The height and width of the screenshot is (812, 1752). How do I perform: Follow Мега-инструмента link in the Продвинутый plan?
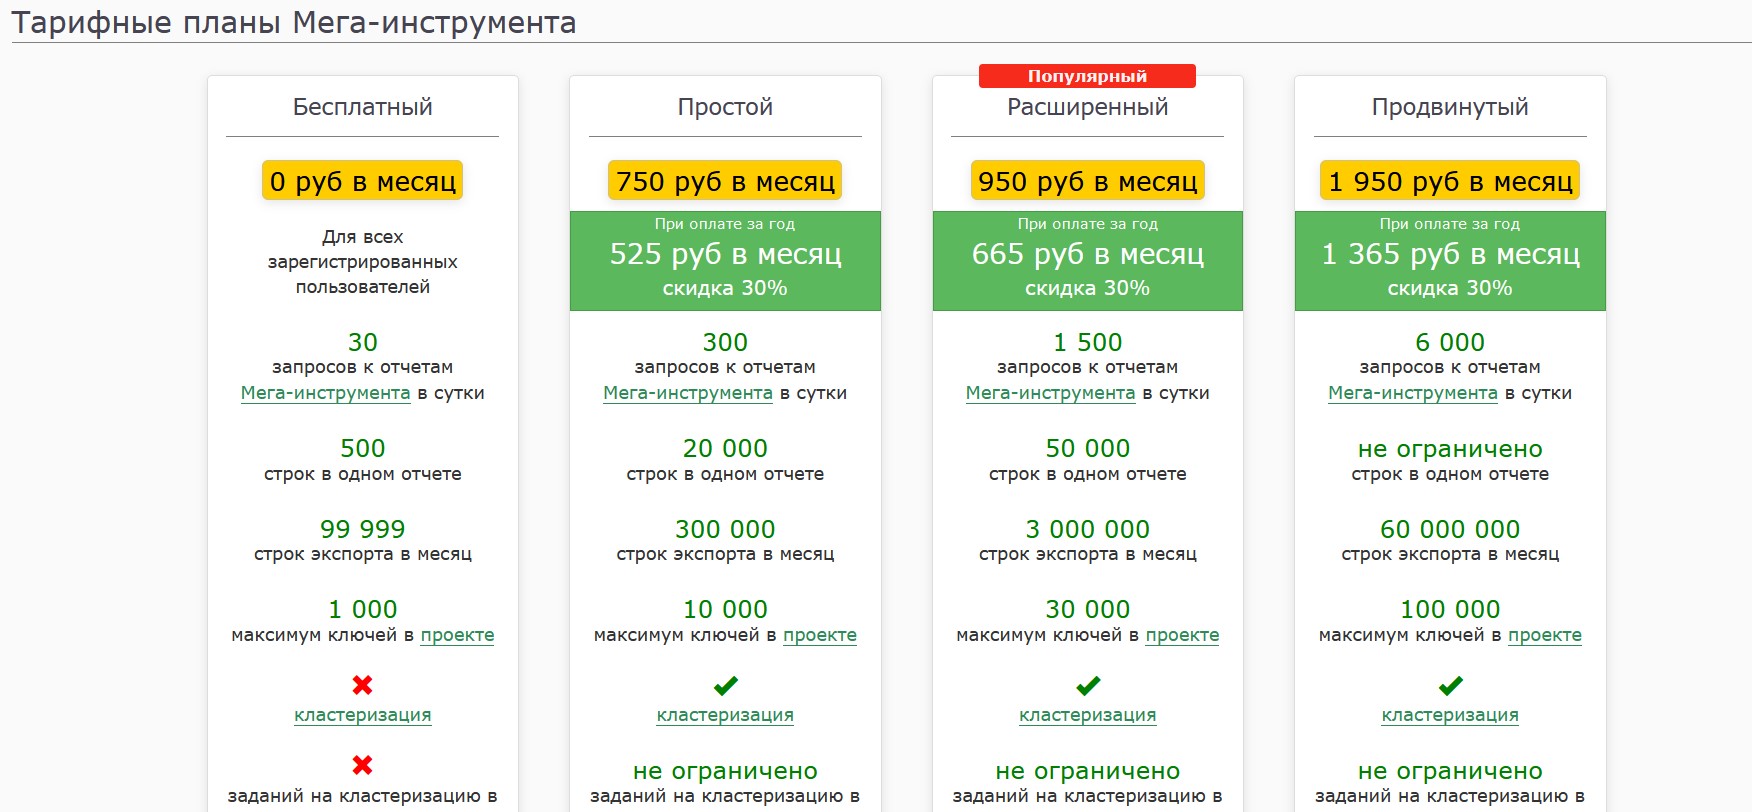(x=1412, y=393)
